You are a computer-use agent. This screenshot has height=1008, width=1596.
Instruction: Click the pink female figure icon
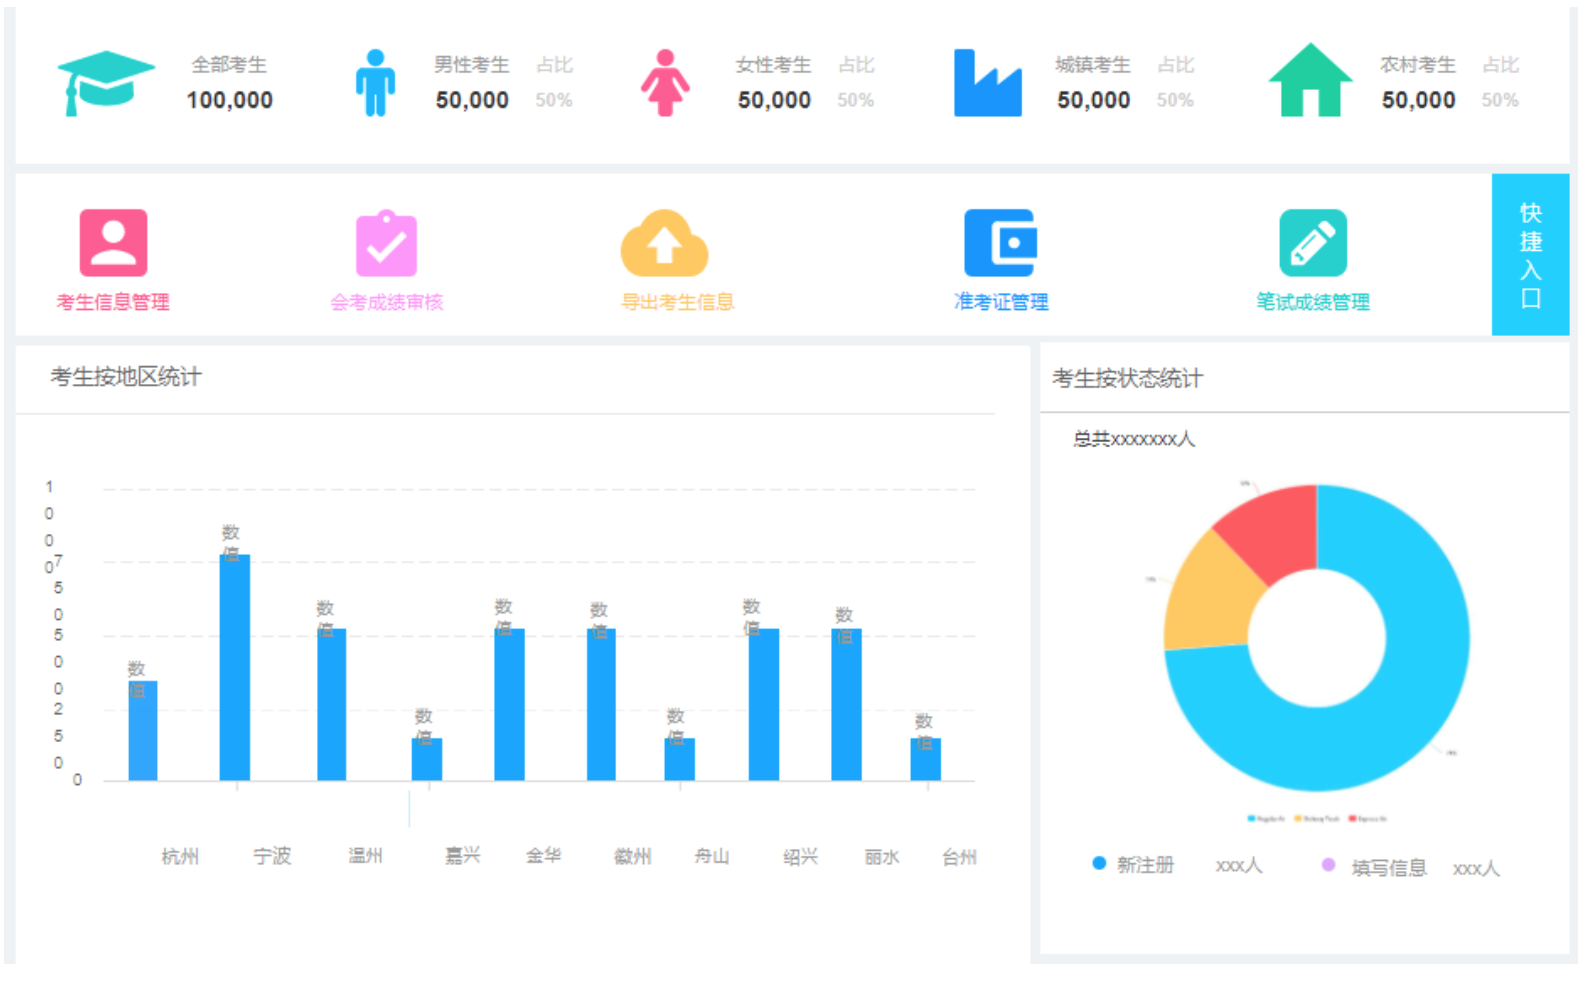tap(665, 83)
